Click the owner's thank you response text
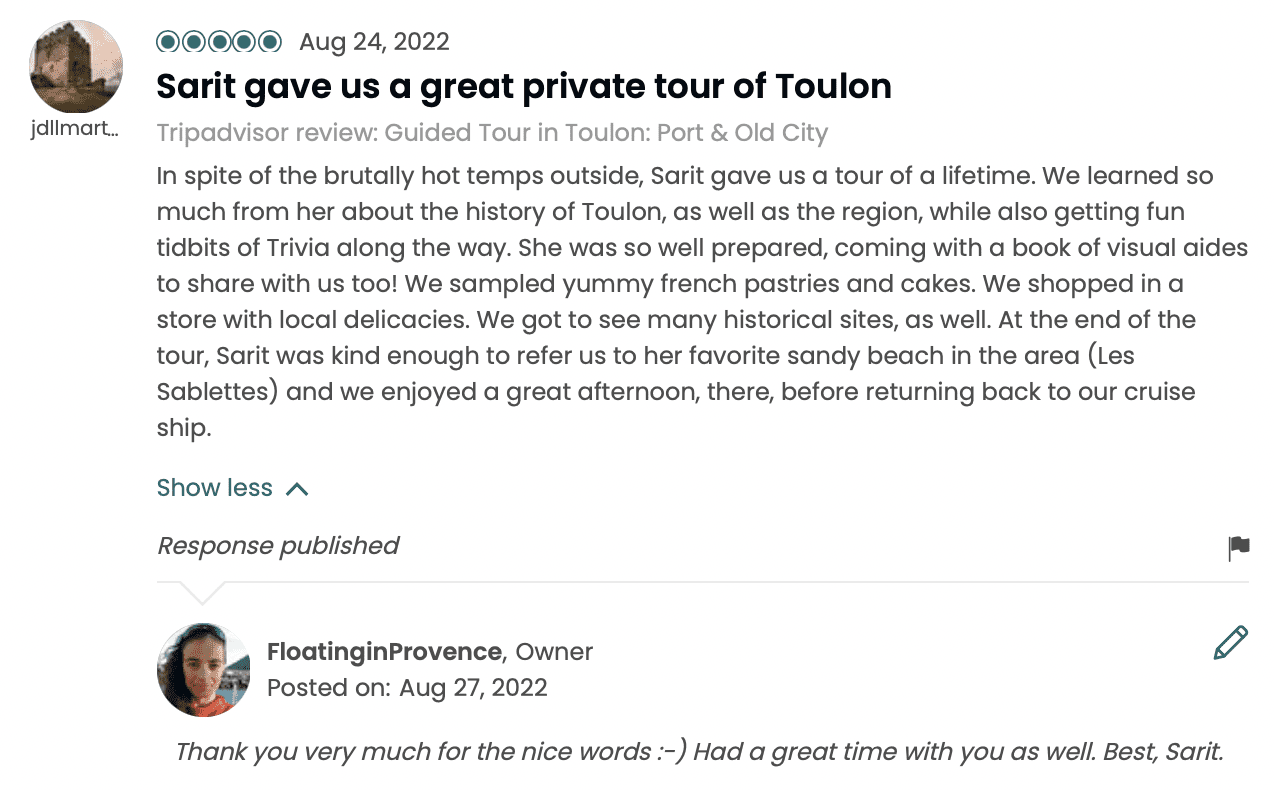This screenshot has height=790, width=1274. pyautogui.click(x=699, y=752)
